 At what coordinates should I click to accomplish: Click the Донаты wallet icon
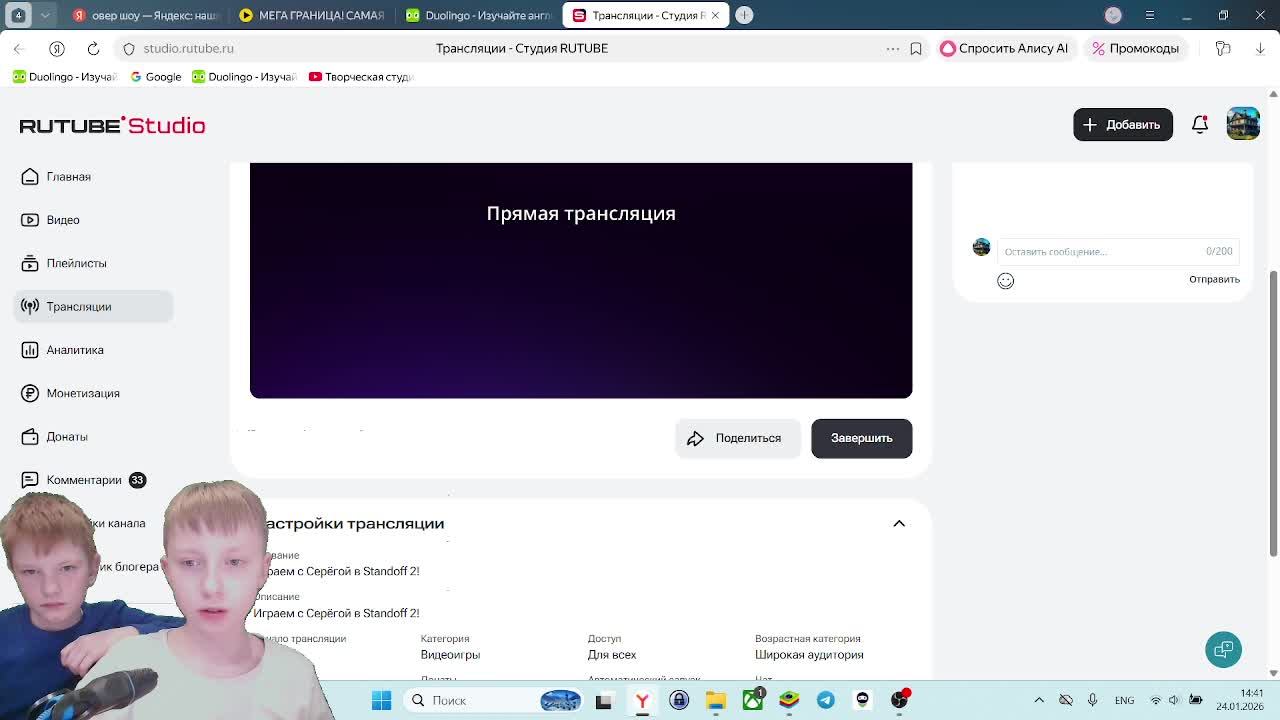pyautogui.click(x=30, y=437)
